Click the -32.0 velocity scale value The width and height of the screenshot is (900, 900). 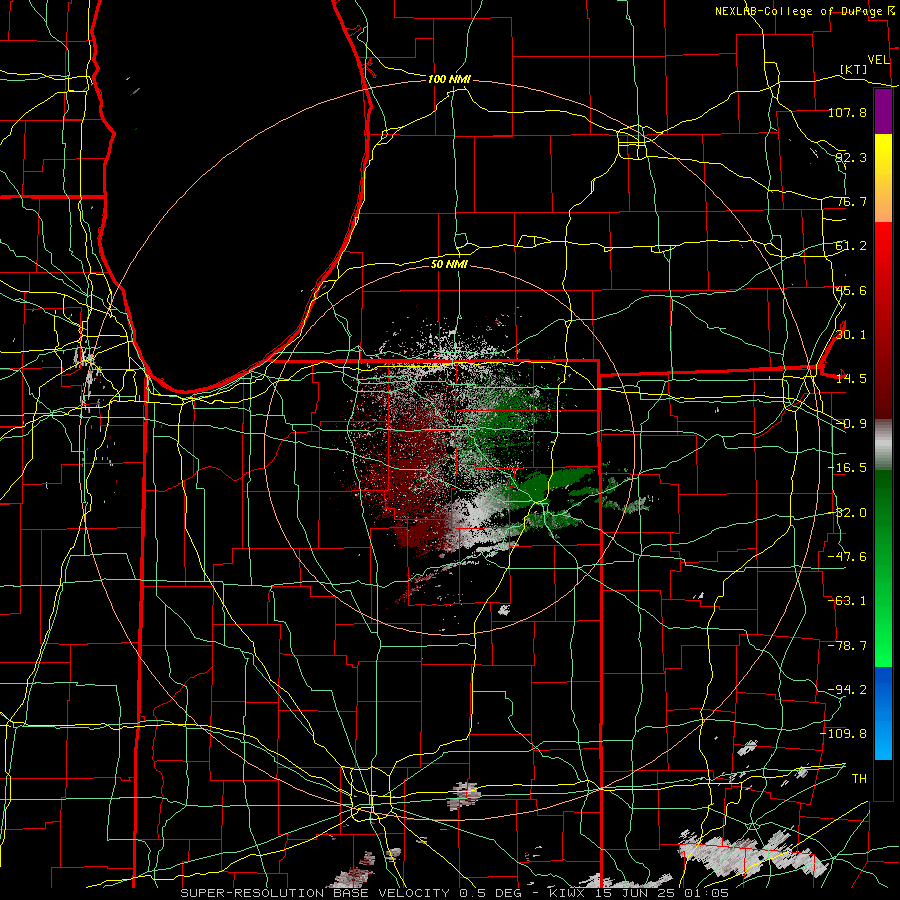tap(847, 513)
